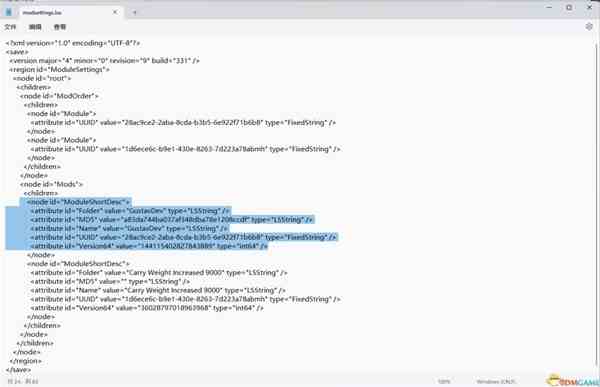The image size is (600, 387).
Task: Click the highlighted UUID FixedString line
Action: click(x=183, y=237)
